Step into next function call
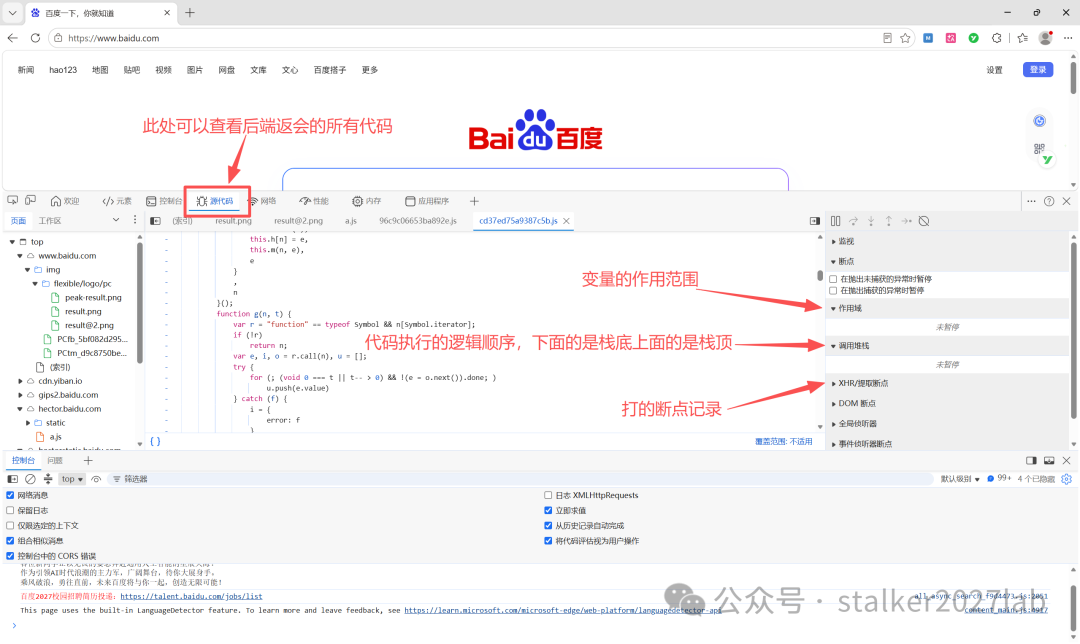Screen dimensions: 1080x644 pos(871,221)
